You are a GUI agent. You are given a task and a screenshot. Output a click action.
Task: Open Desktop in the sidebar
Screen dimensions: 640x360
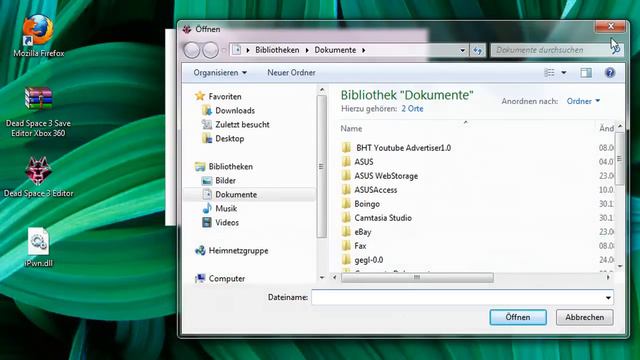click(223, 138)
